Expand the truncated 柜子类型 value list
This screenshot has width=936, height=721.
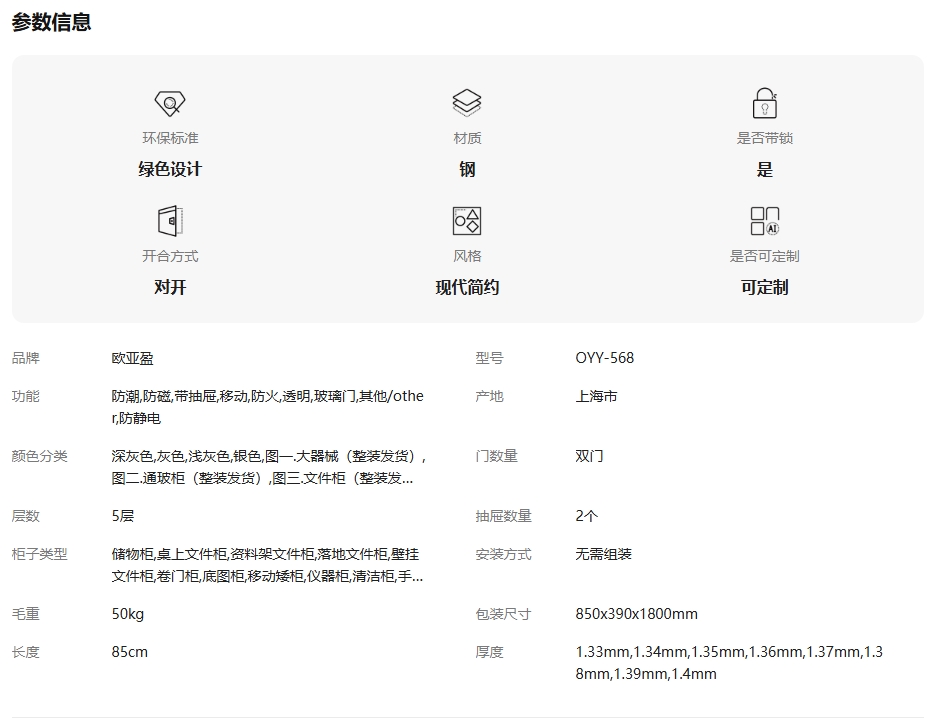[267, 565]
